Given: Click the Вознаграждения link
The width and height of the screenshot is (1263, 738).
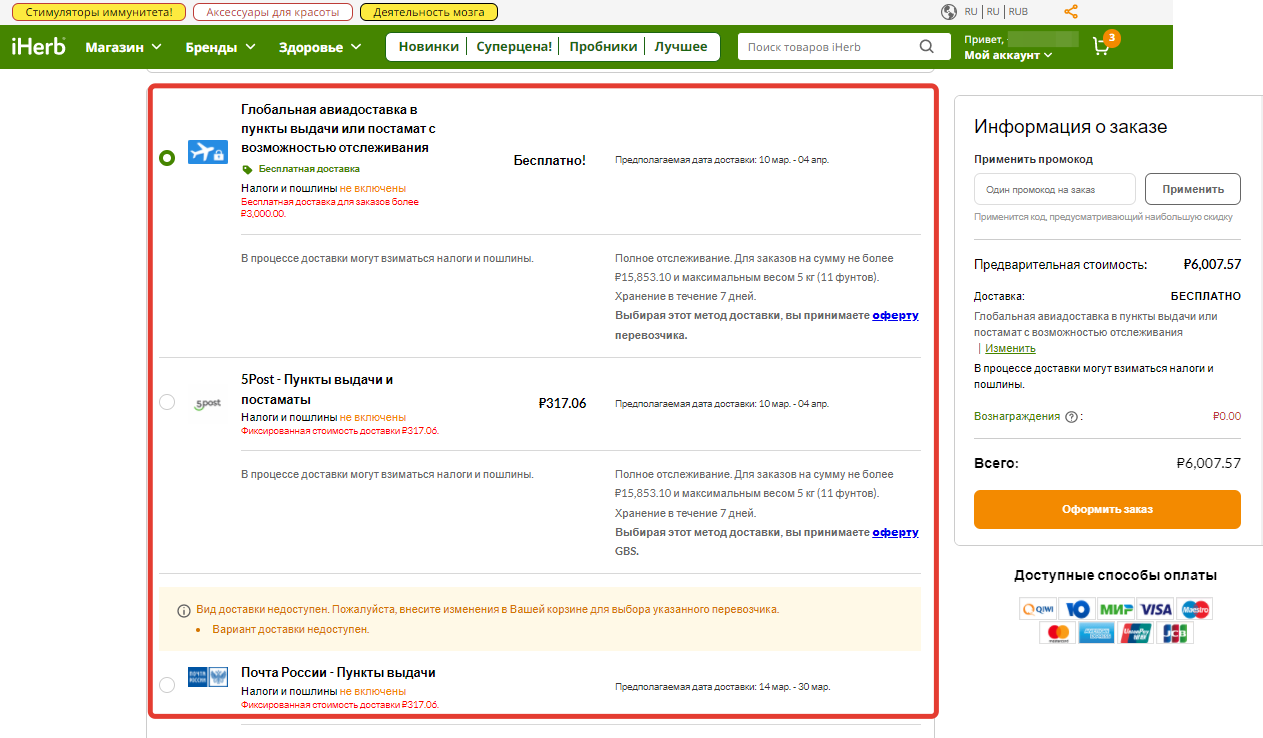Looking at the screenshot, I should 1017,416.
